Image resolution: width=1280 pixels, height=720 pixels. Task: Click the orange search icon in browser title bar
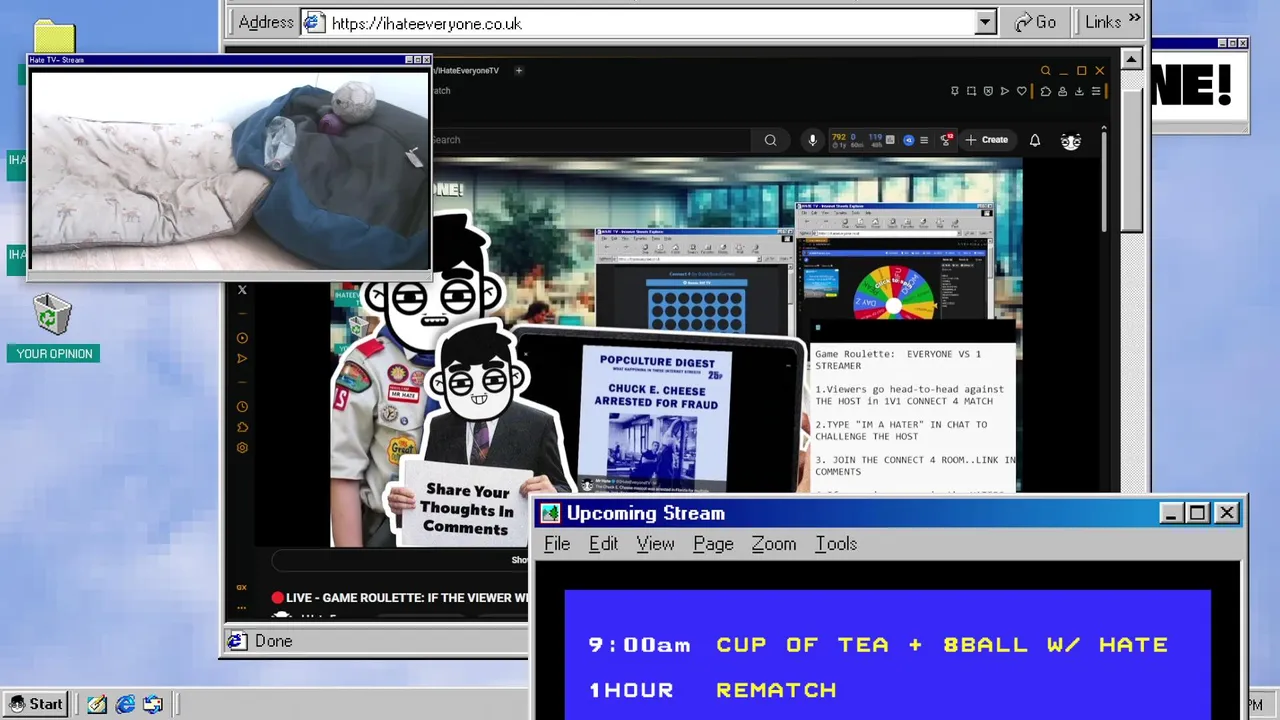1045,70
